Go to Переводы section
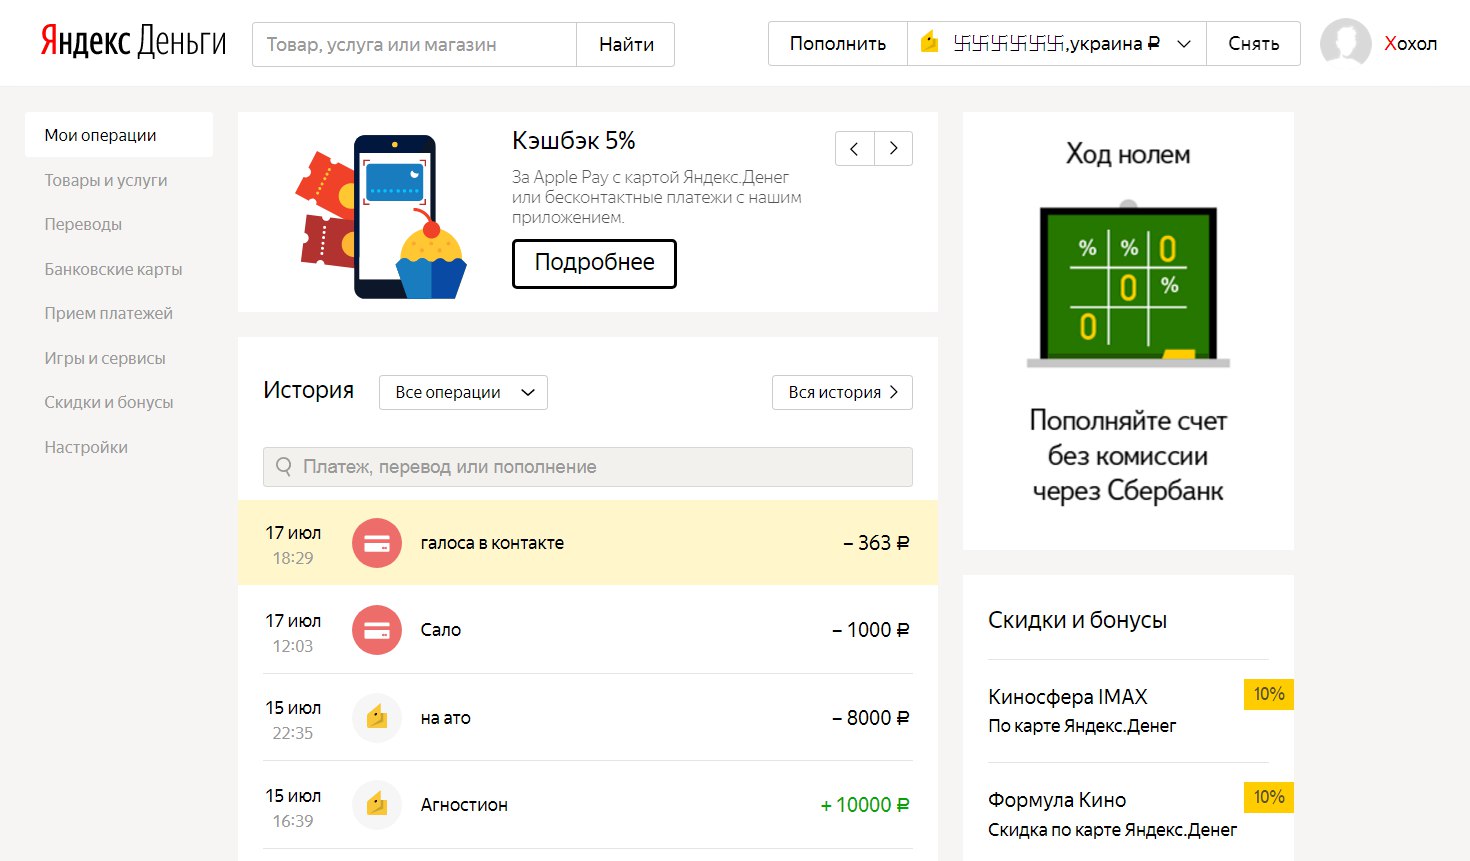1470x861 pixels. [83, 224]
